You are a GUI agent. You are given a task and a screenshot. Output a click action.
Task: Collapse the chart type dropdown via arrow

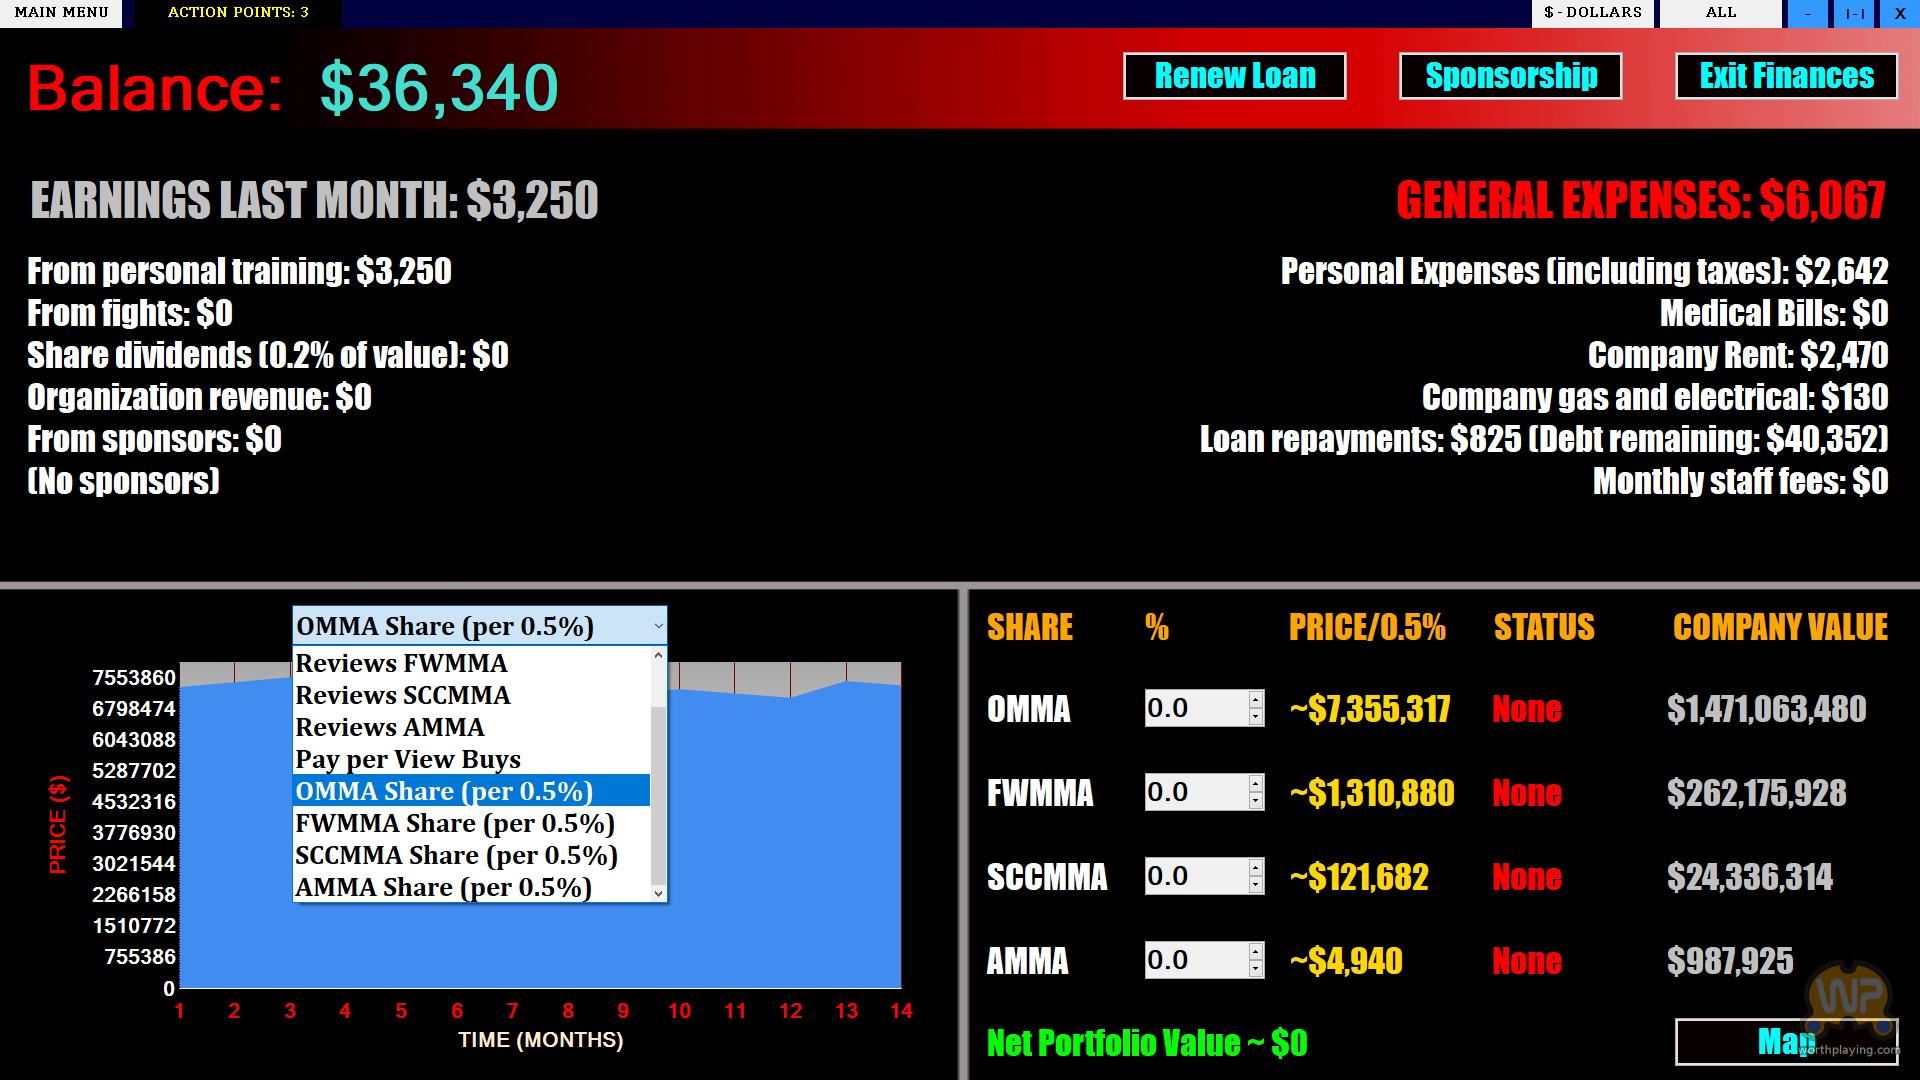point(657,627)
